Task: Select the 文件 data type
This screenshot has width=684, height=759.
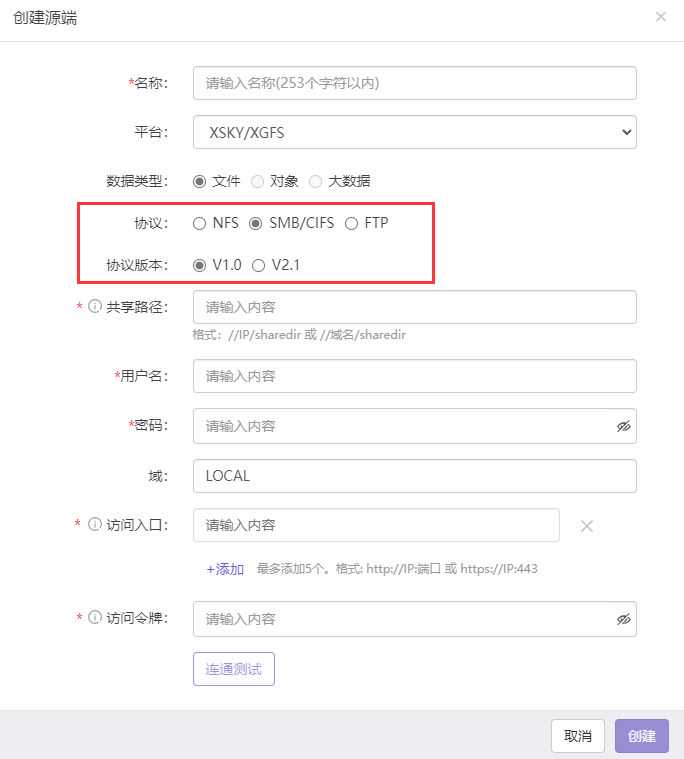Action: (200, 181)
